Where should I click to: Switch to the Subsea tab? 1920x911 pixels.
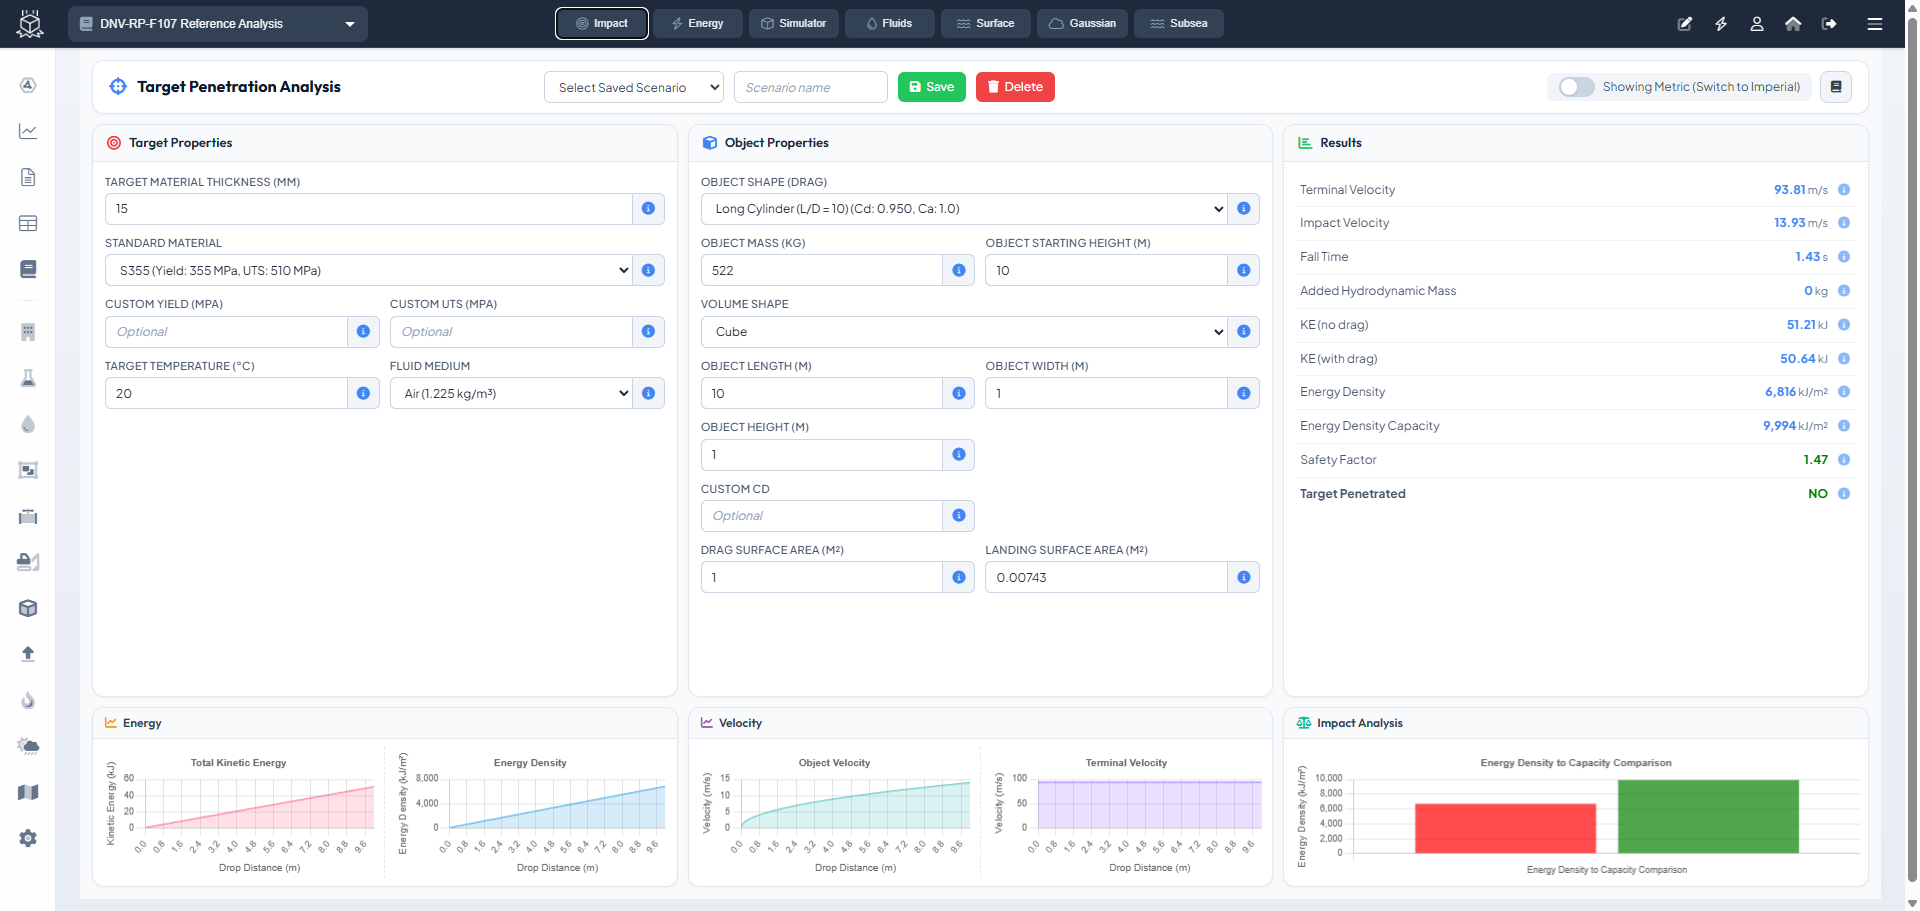[1178, 24]
